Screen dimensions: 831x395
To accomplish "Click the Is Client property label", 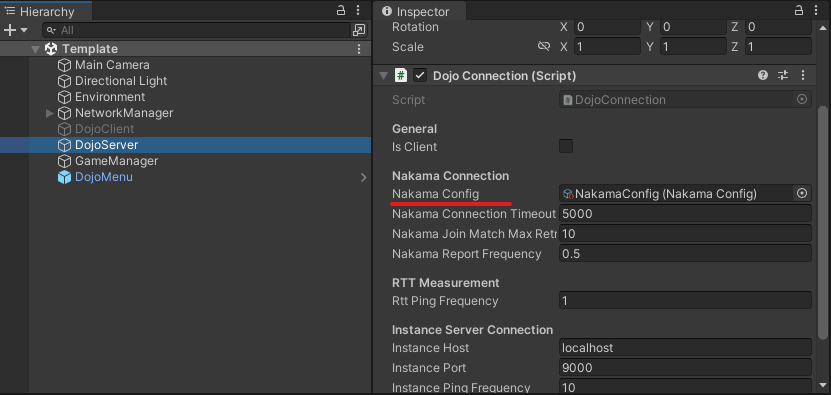I will [414, 147].
